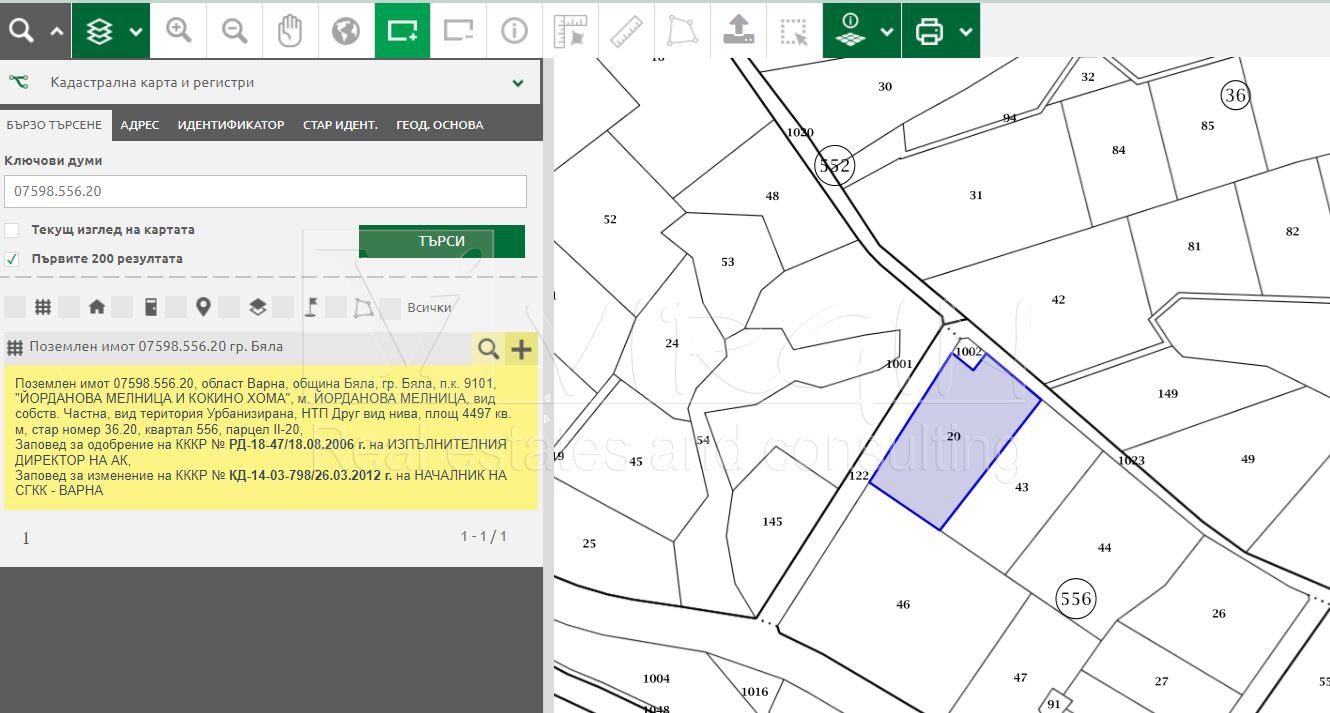Viewport: 1330px width, 713px height.
Task: Activate the info identify tool
Action: (x=514, y=30)
